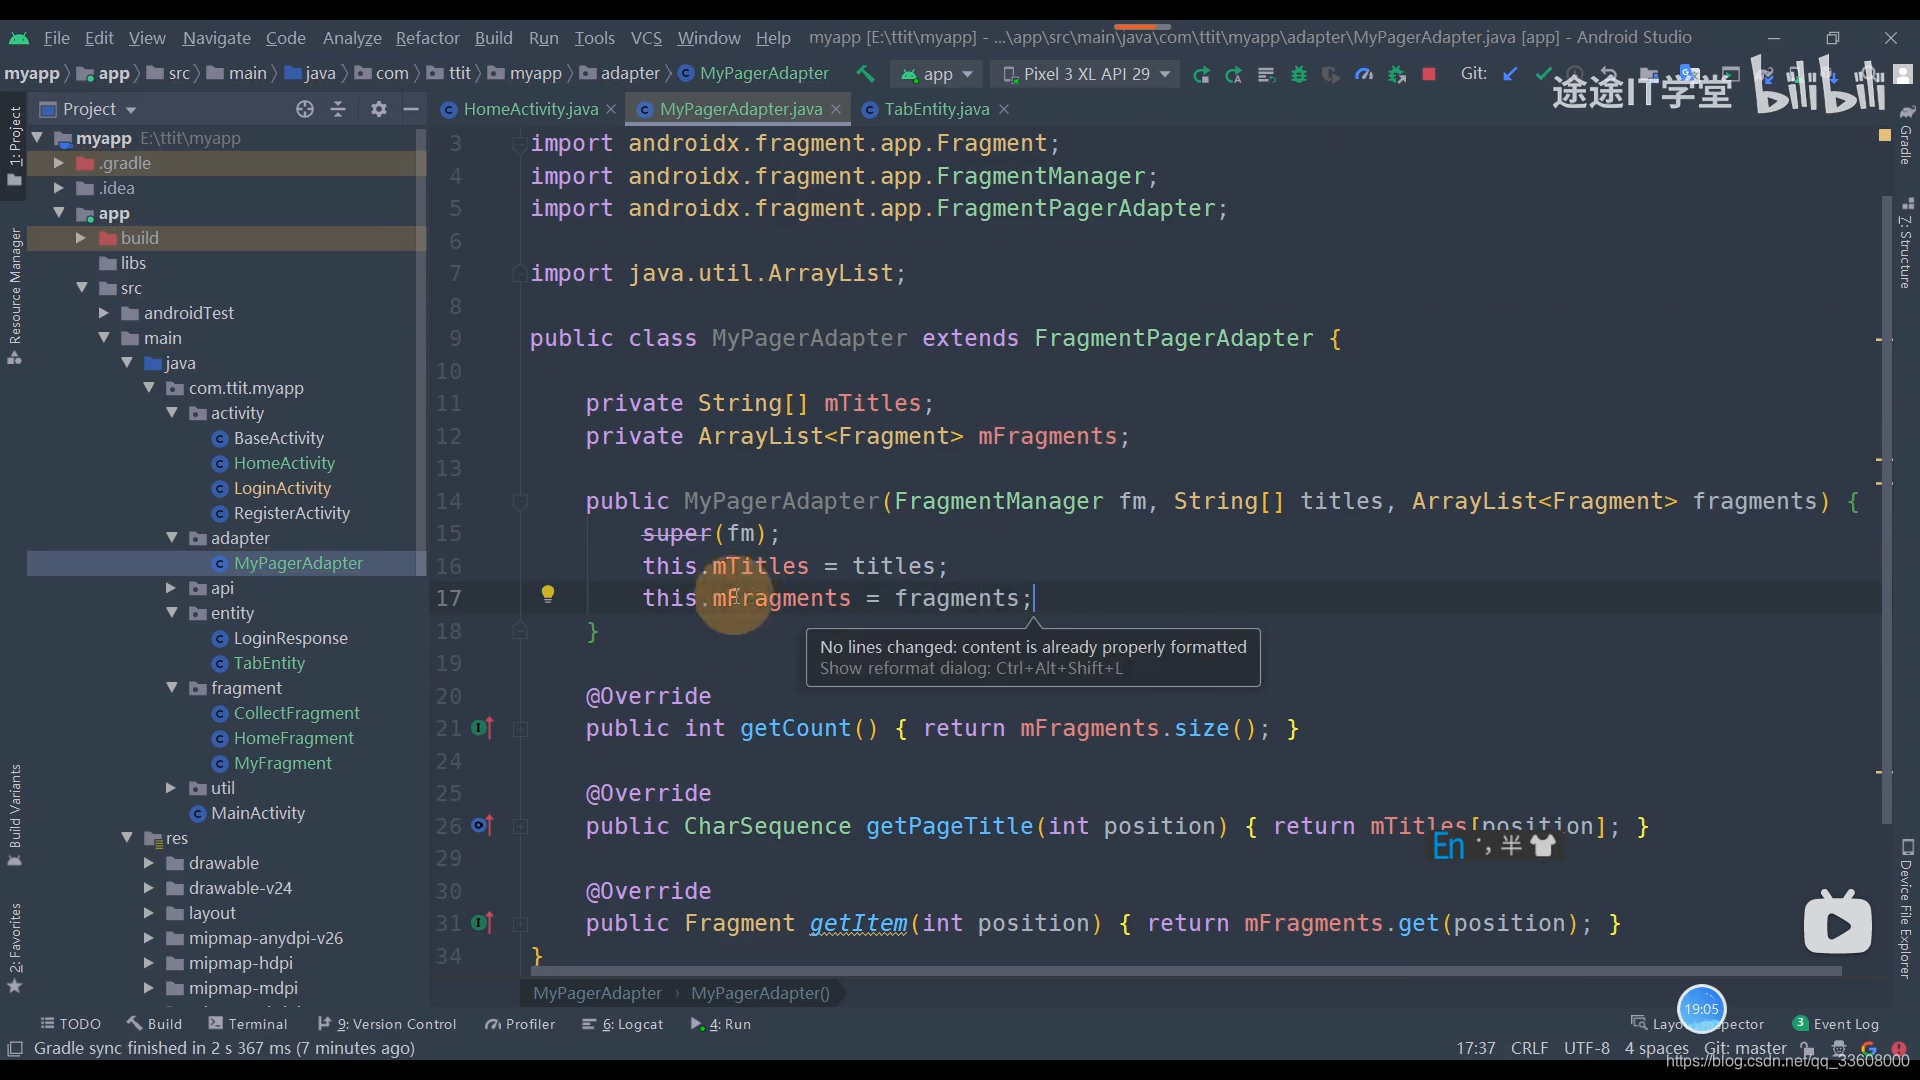Open the File menu
The width and height of the screenshot is (1920, 1080).
(x=56, y=37)
